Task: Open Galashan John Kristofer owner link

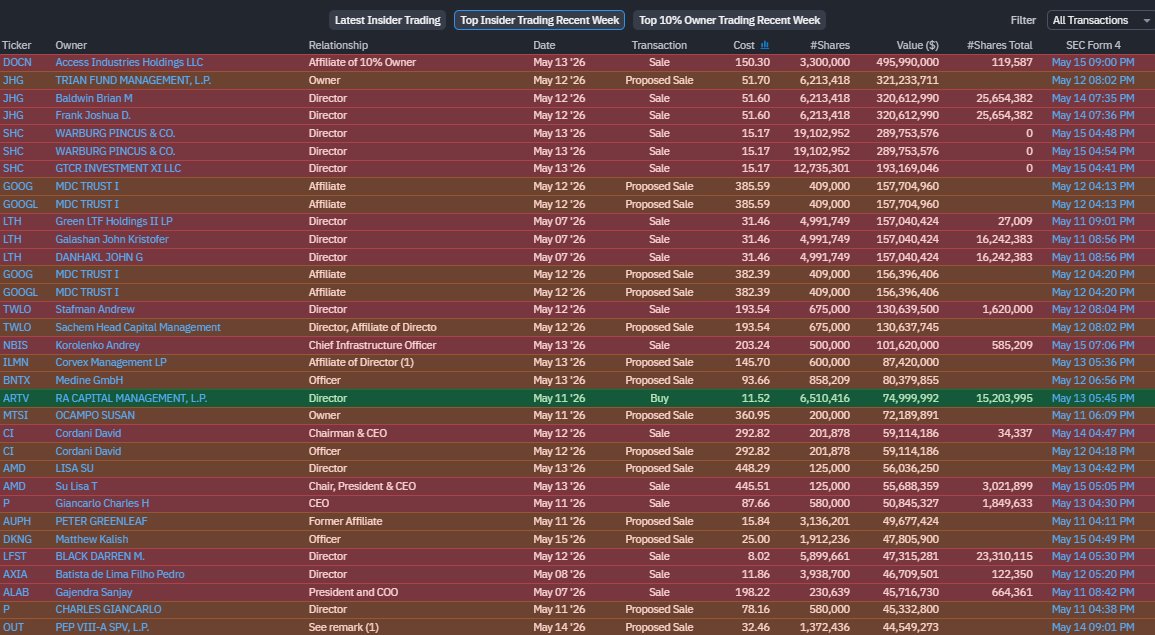Action: (112, 239)
